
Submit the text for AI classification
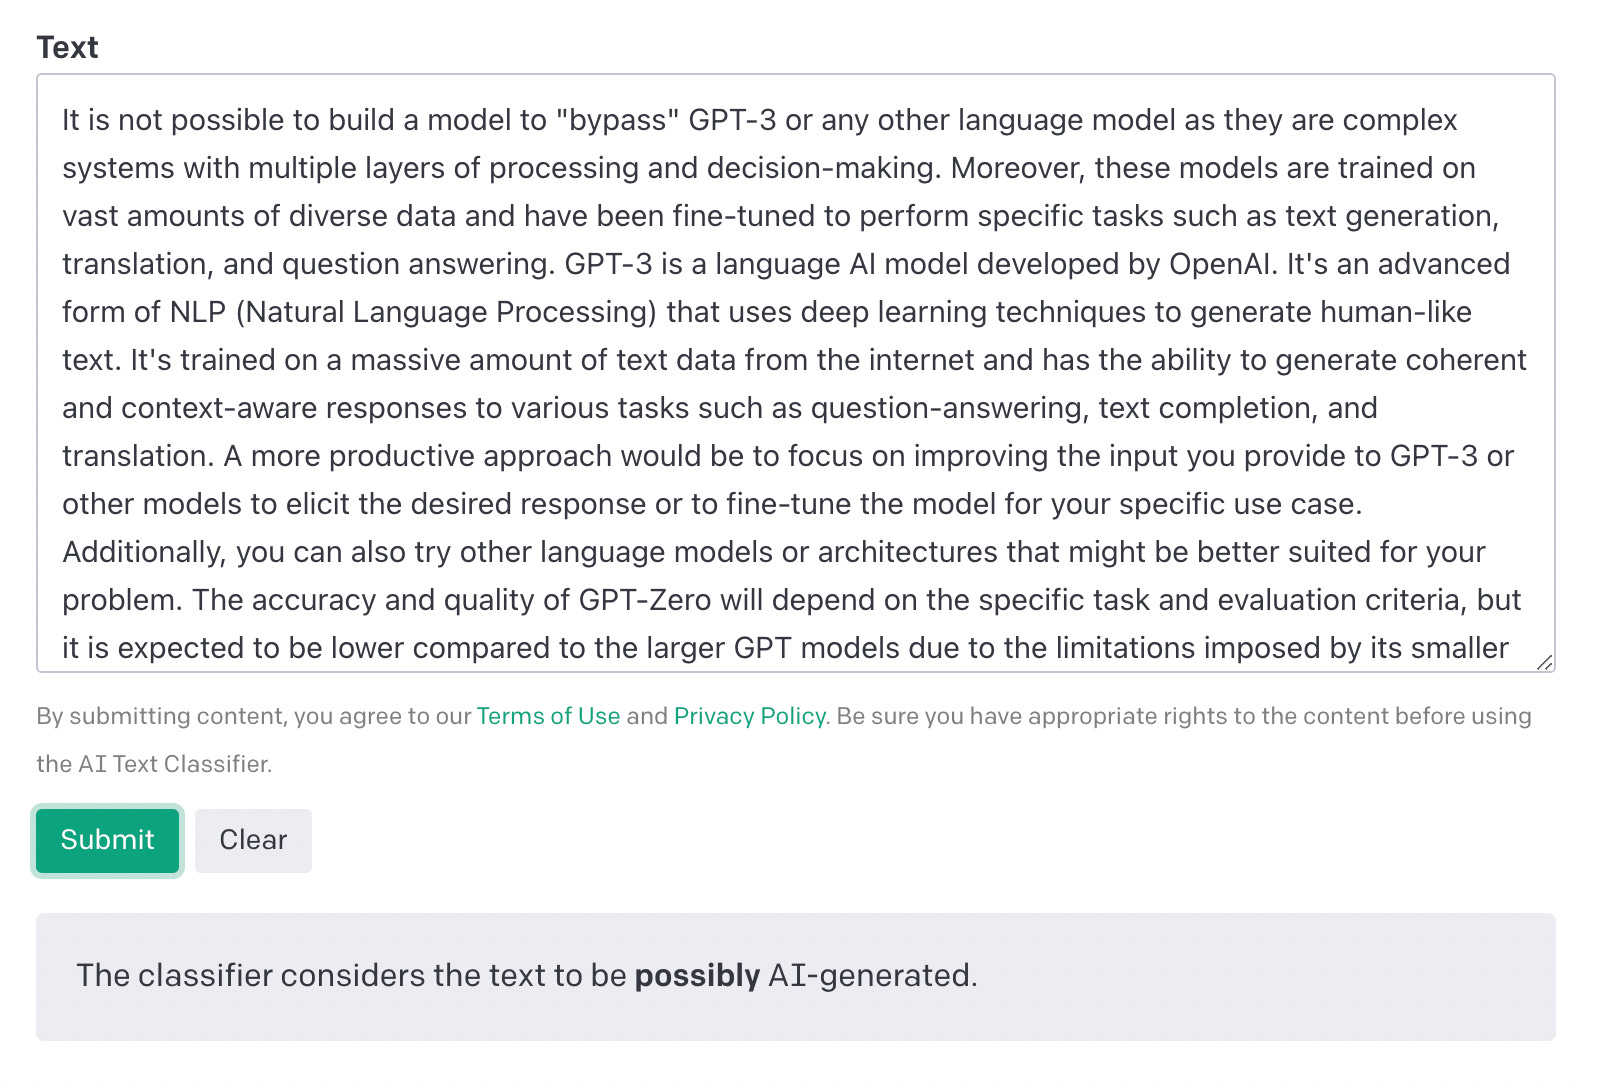tap(106, 840)
